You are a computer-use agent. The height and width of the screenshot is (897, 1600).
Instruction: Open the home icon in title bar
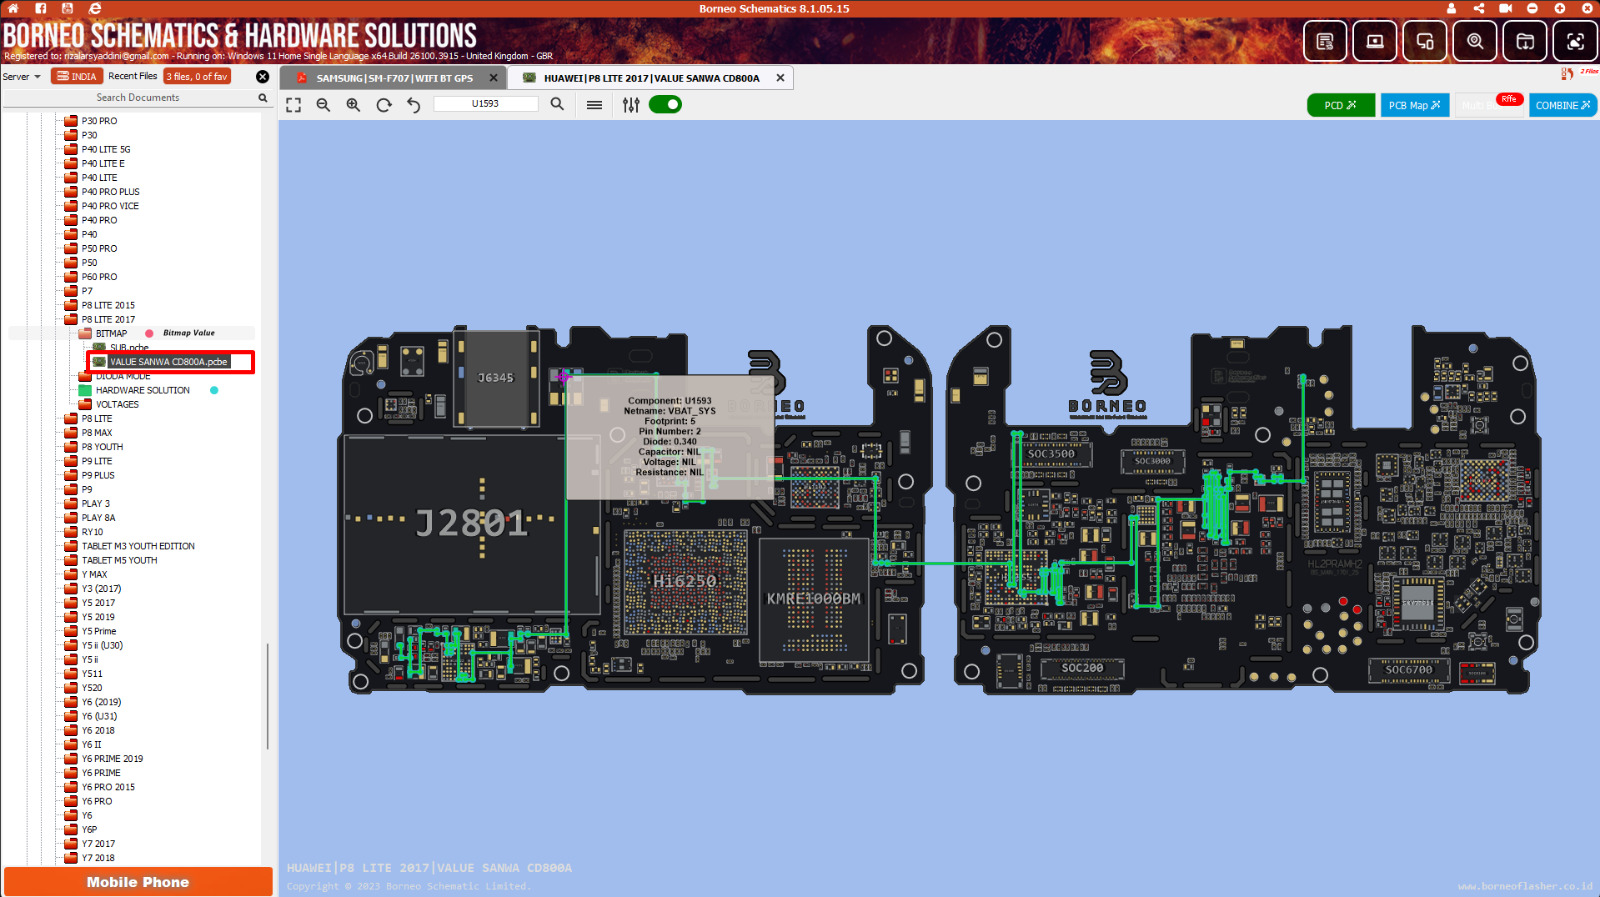13,8
